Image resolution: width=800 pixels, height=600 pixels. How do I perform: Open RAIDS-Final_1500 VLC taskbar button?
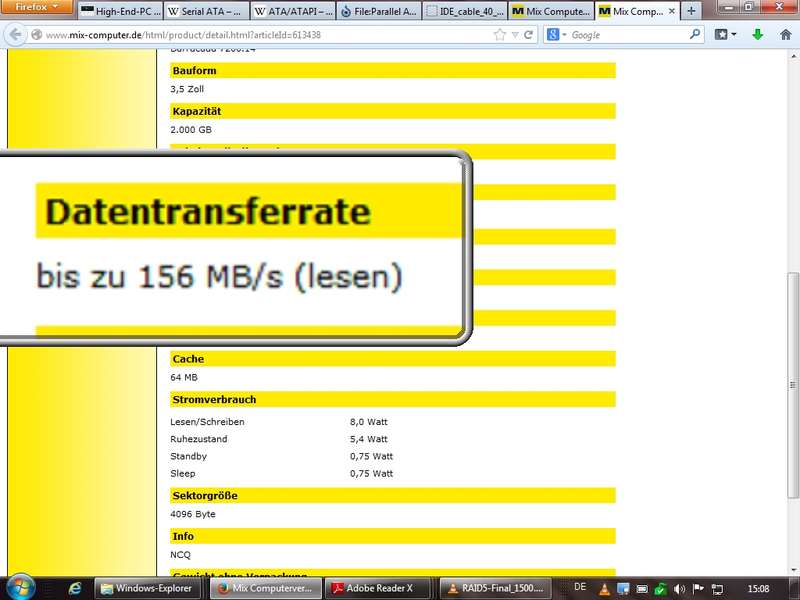click(x=496, y=588)
